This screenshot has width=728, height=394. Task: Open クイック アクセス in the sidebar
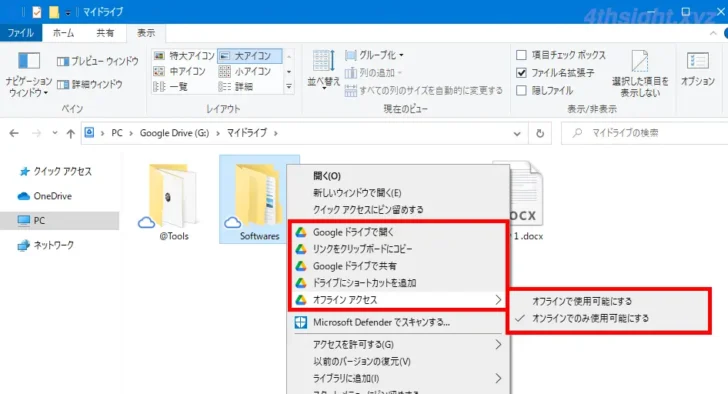[x=55, y=171]
